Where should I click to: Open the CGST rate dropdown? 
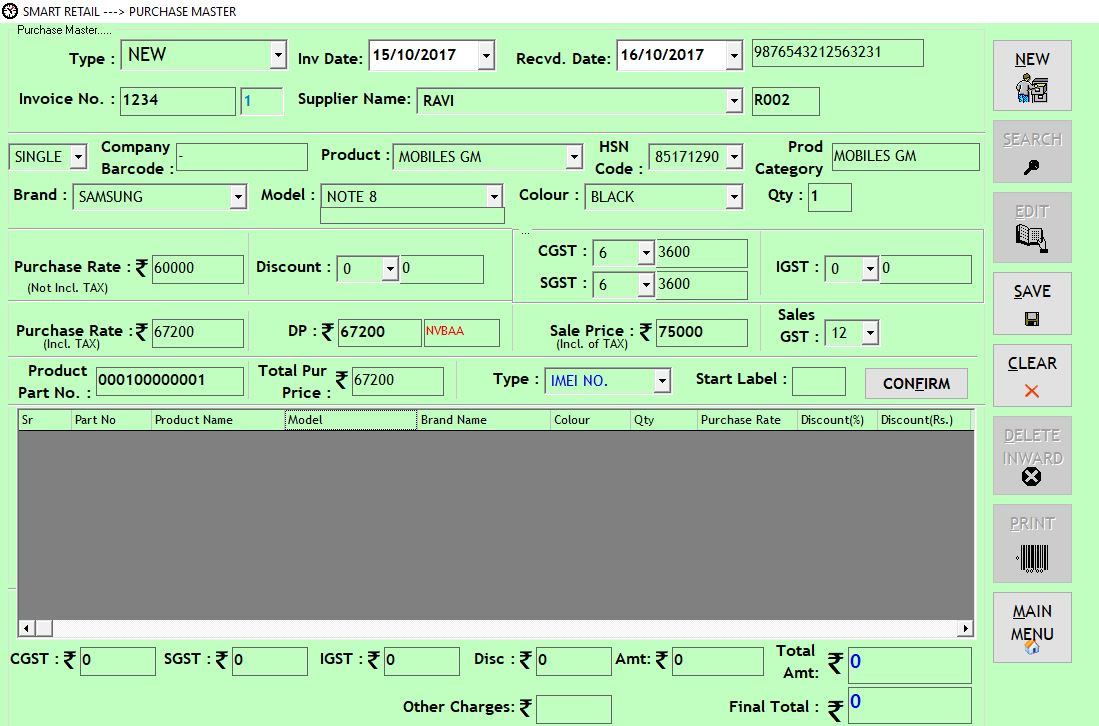(x=646, y=252)
